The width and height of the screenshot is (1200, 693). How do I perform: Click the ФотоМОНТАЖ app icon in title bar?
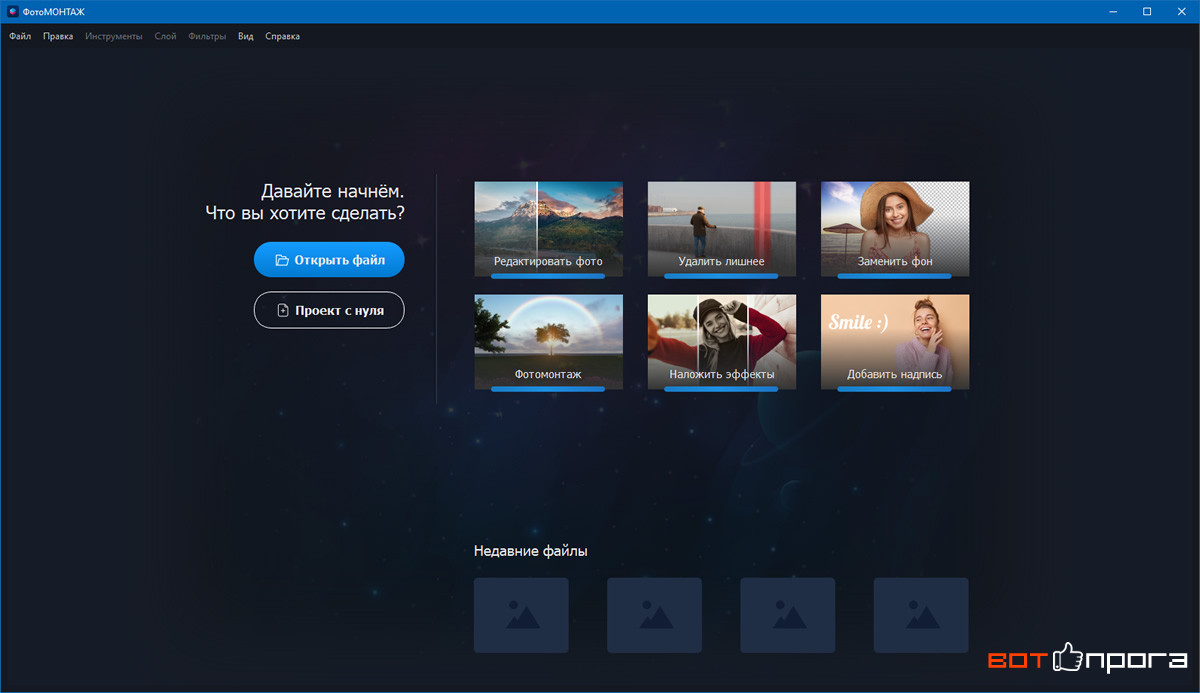[x=13, y=11]
